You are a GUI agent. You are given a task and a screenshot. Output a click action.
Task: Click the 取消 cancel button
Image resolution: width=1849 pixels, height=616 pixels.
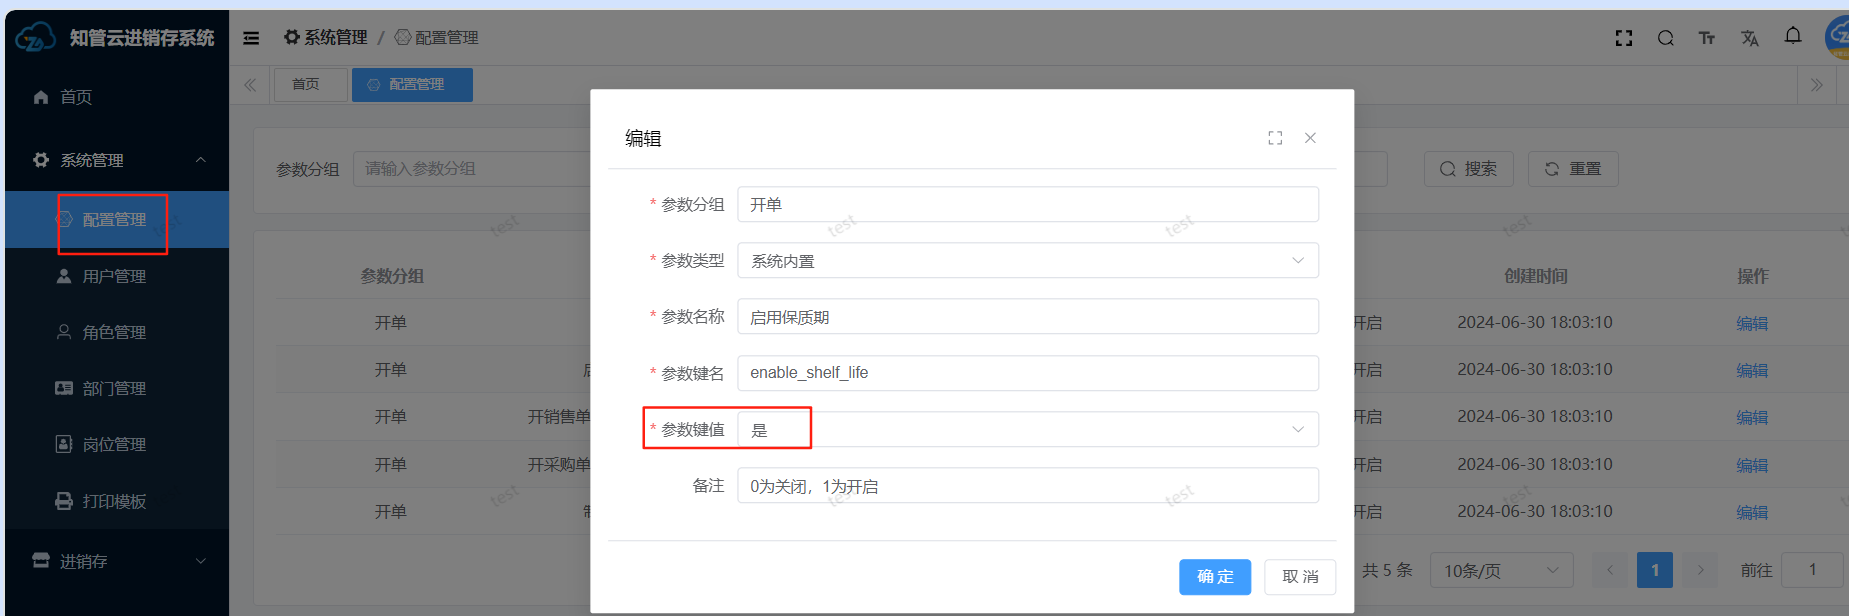(x=1299, y=577)
